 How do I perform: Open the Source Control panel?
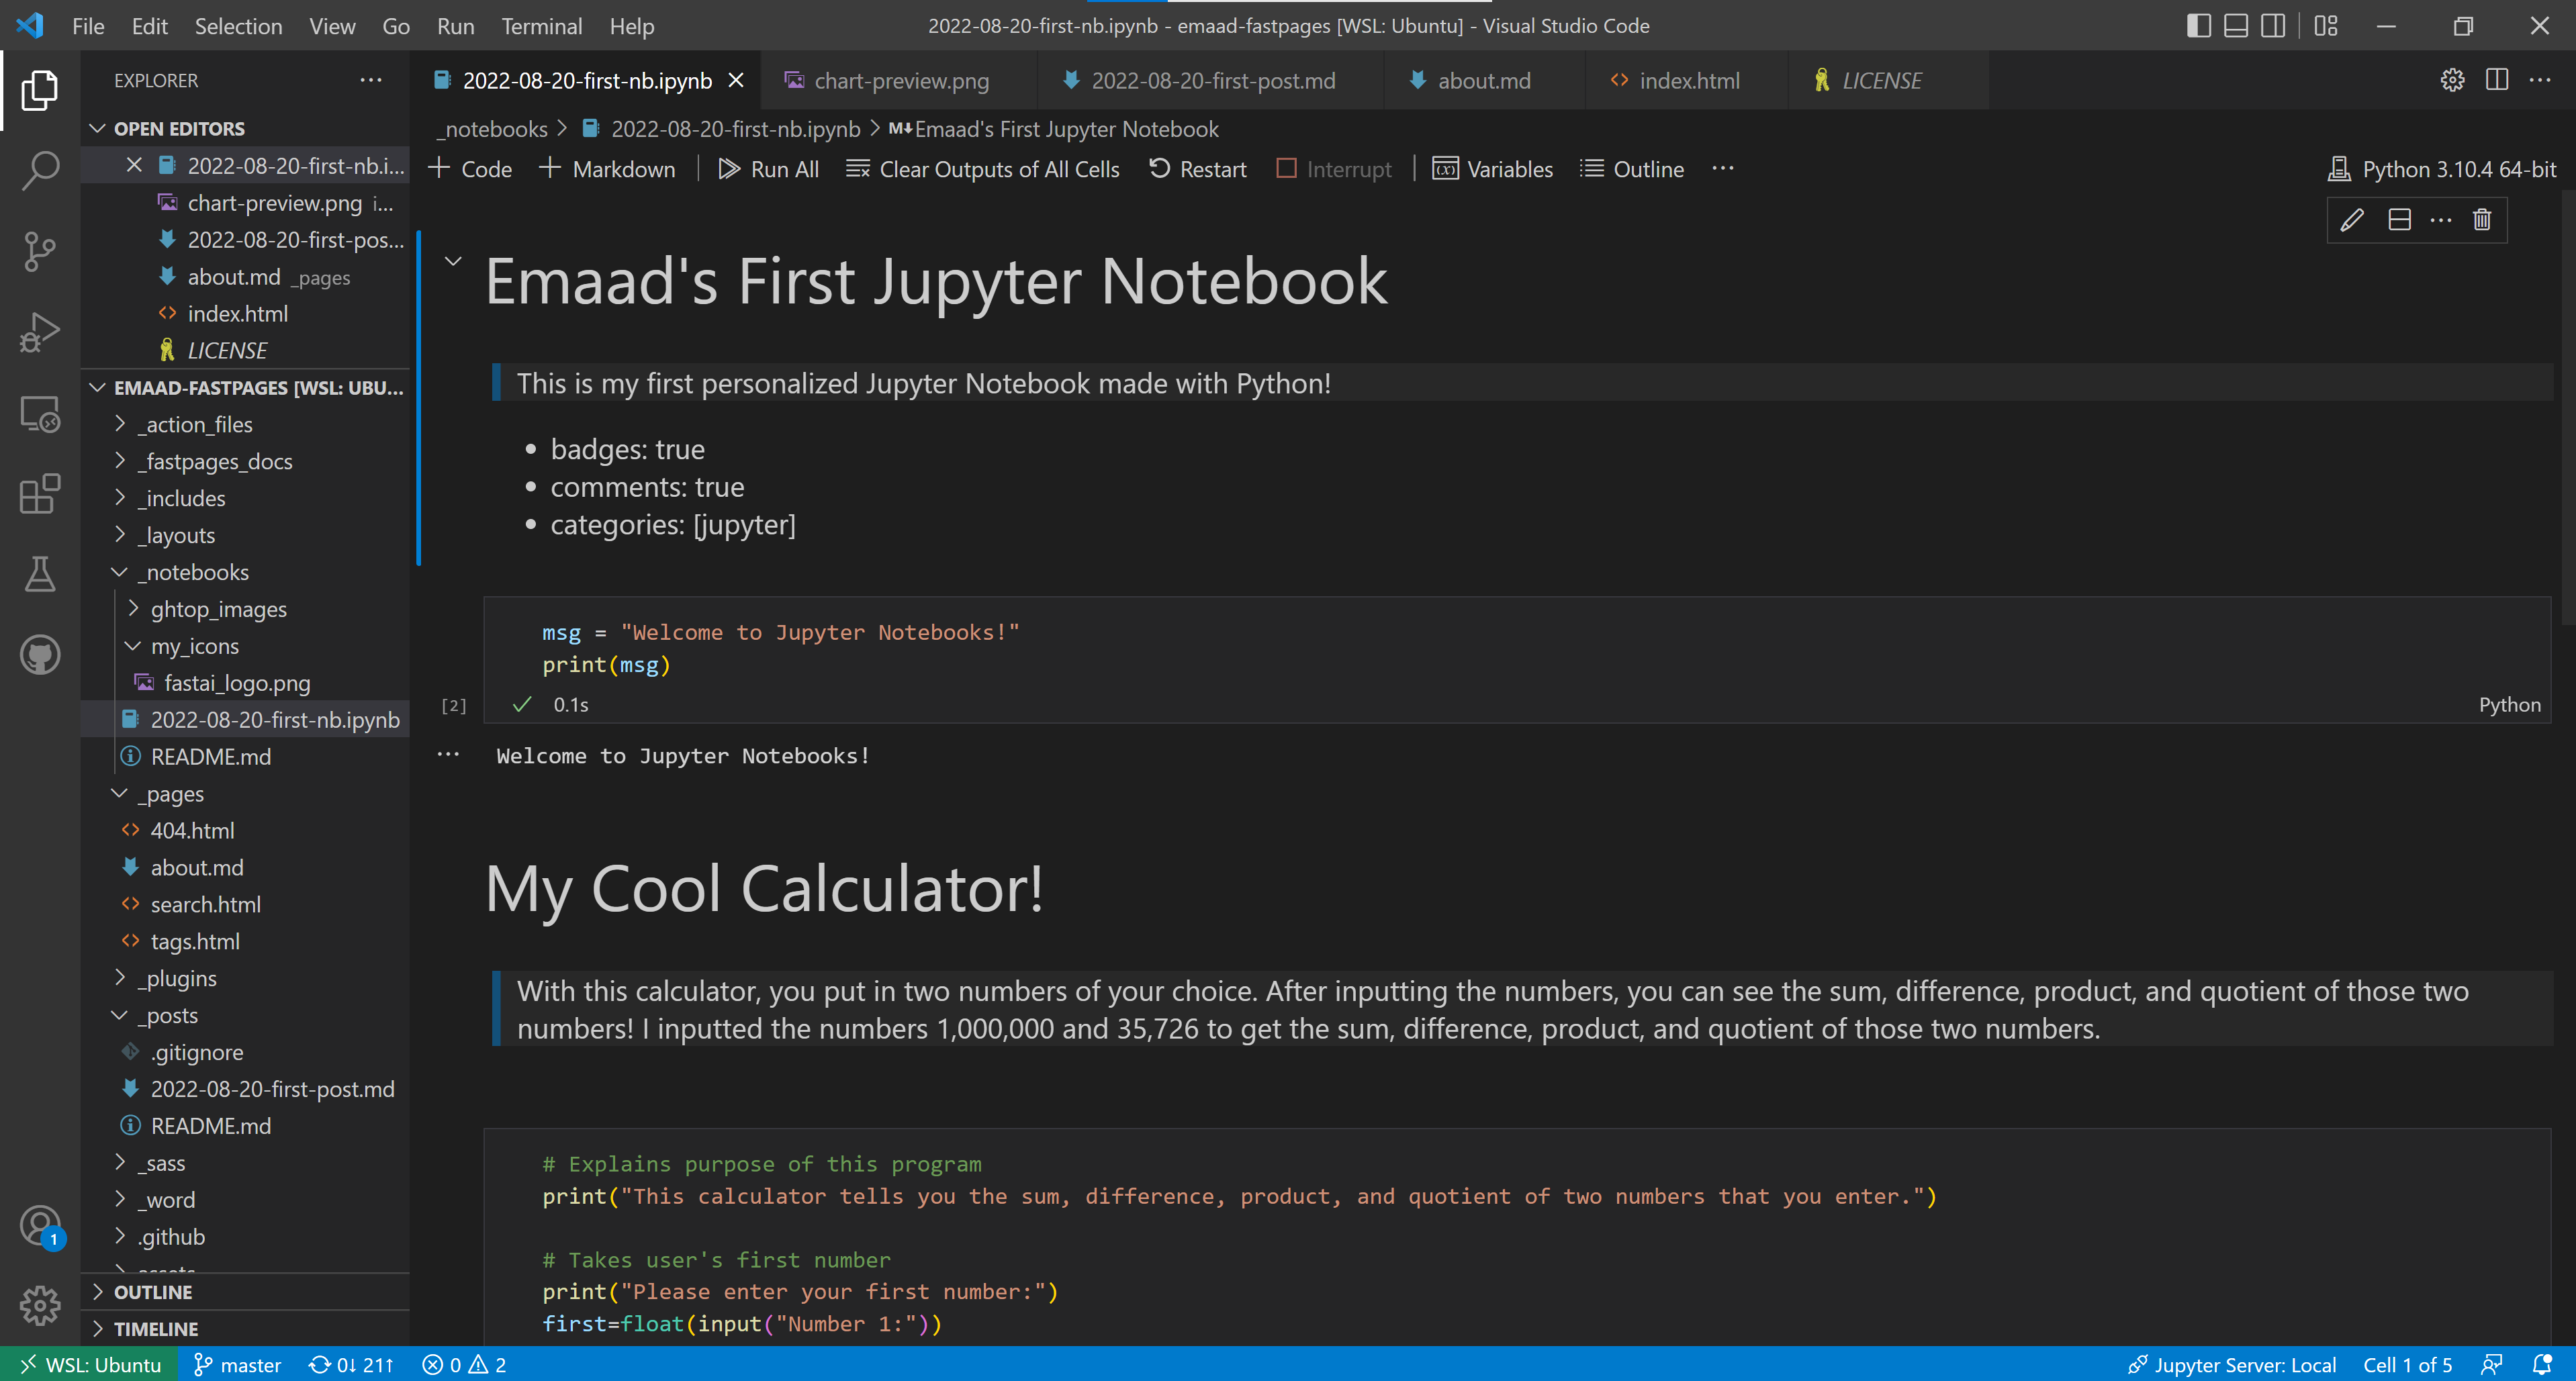coord(40,251)
